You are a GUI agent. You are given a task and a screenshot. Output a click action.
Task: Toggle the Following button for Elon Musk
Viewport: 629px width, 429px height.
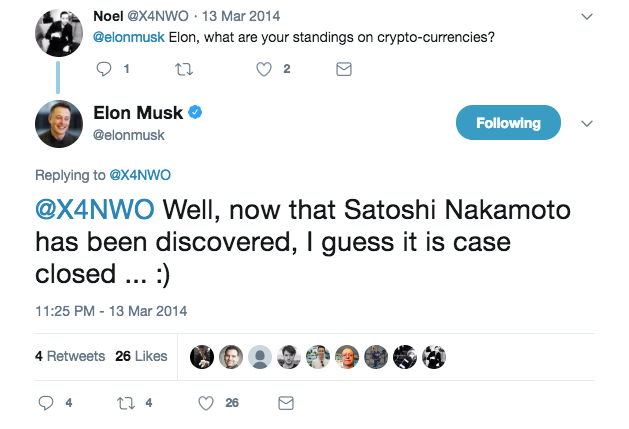[x=508, y=123]
